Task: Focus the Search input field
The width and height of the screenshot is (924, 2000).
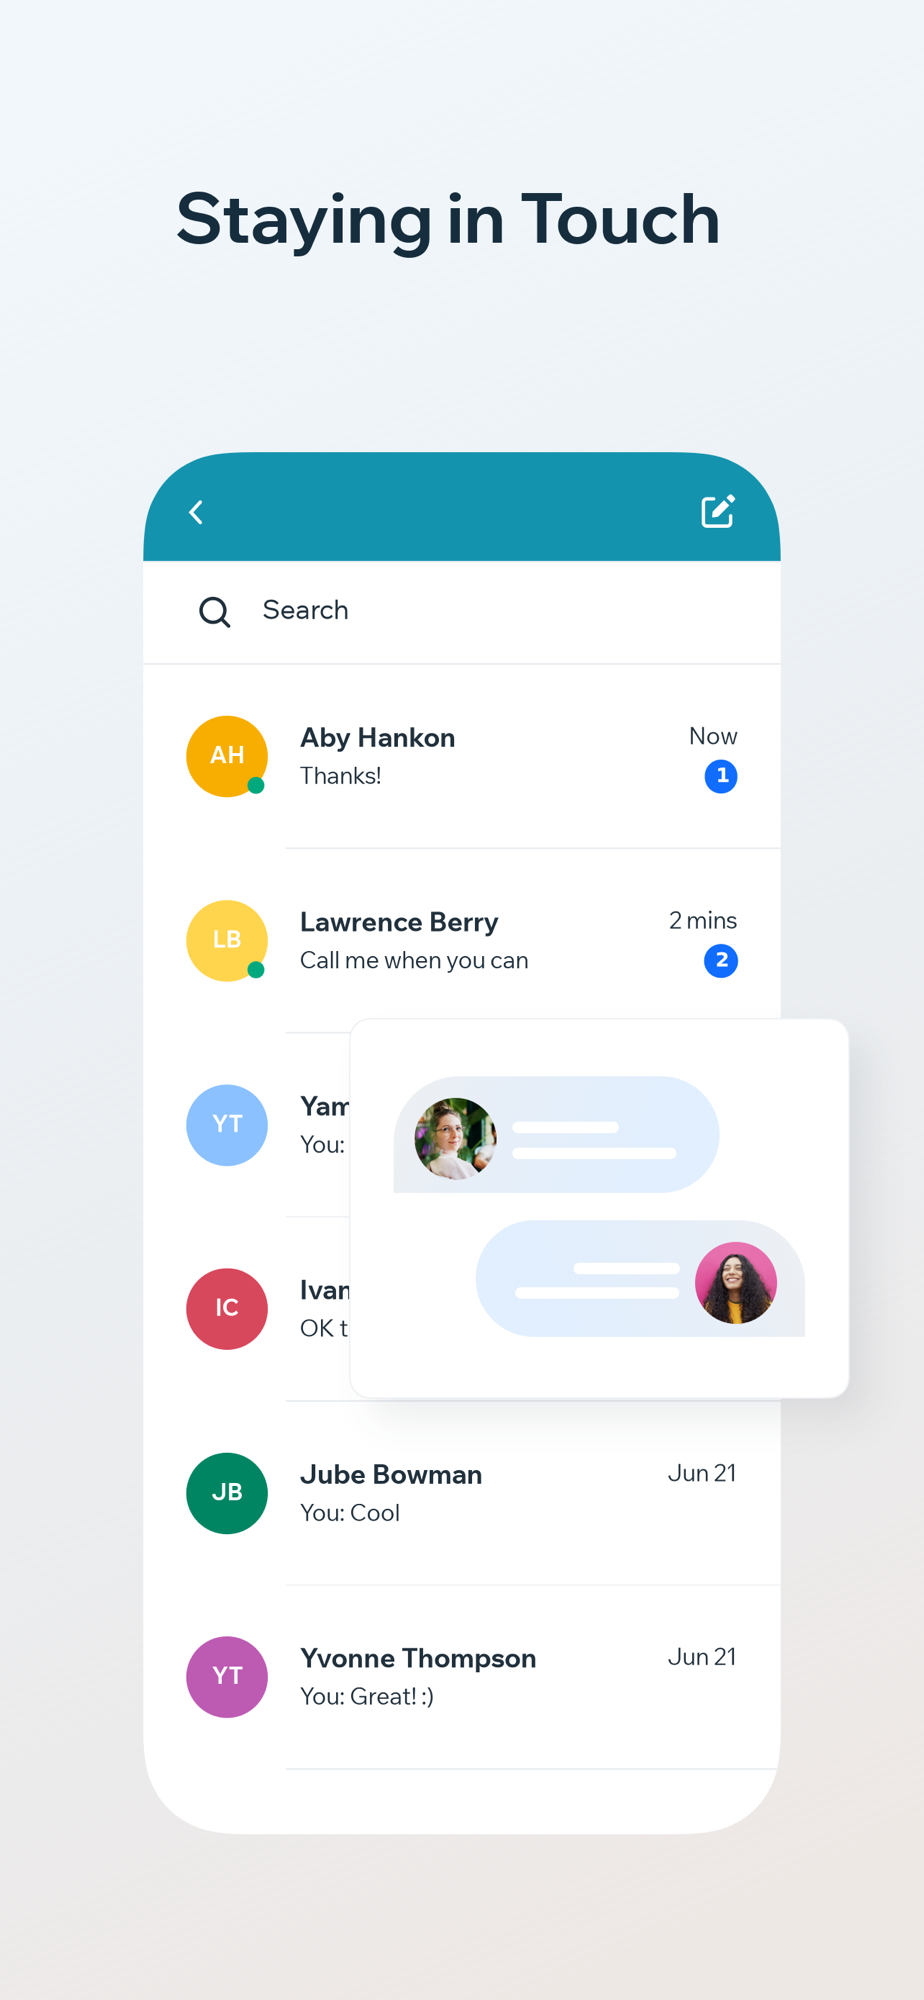Action: [x=462, y=611]
